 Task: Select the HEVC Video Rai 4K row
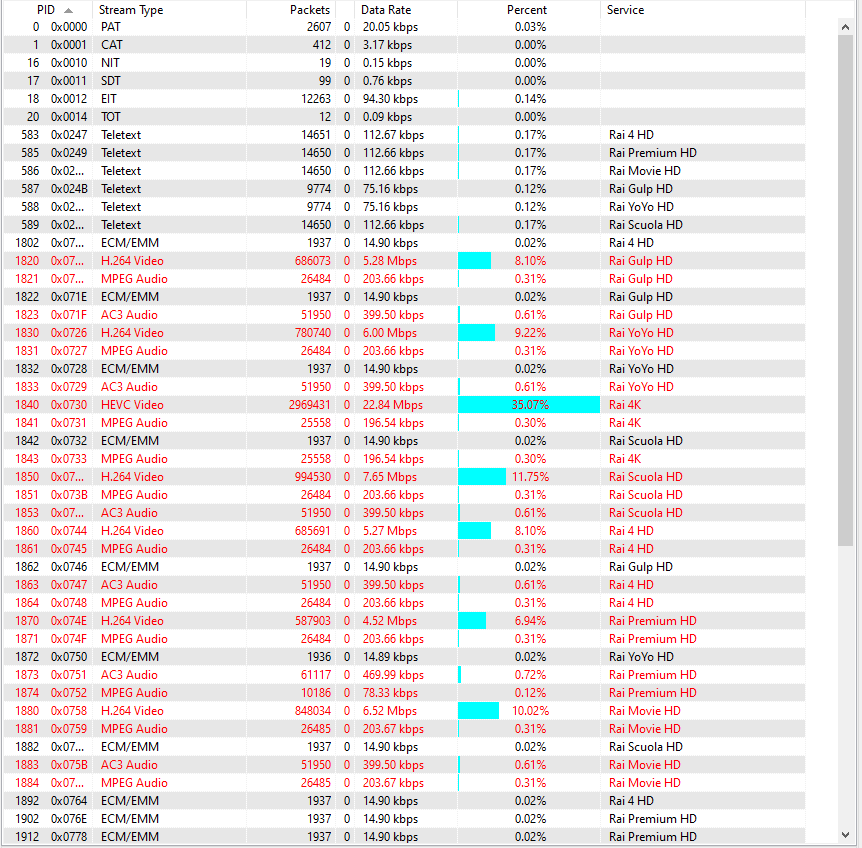tap(404, 405)
